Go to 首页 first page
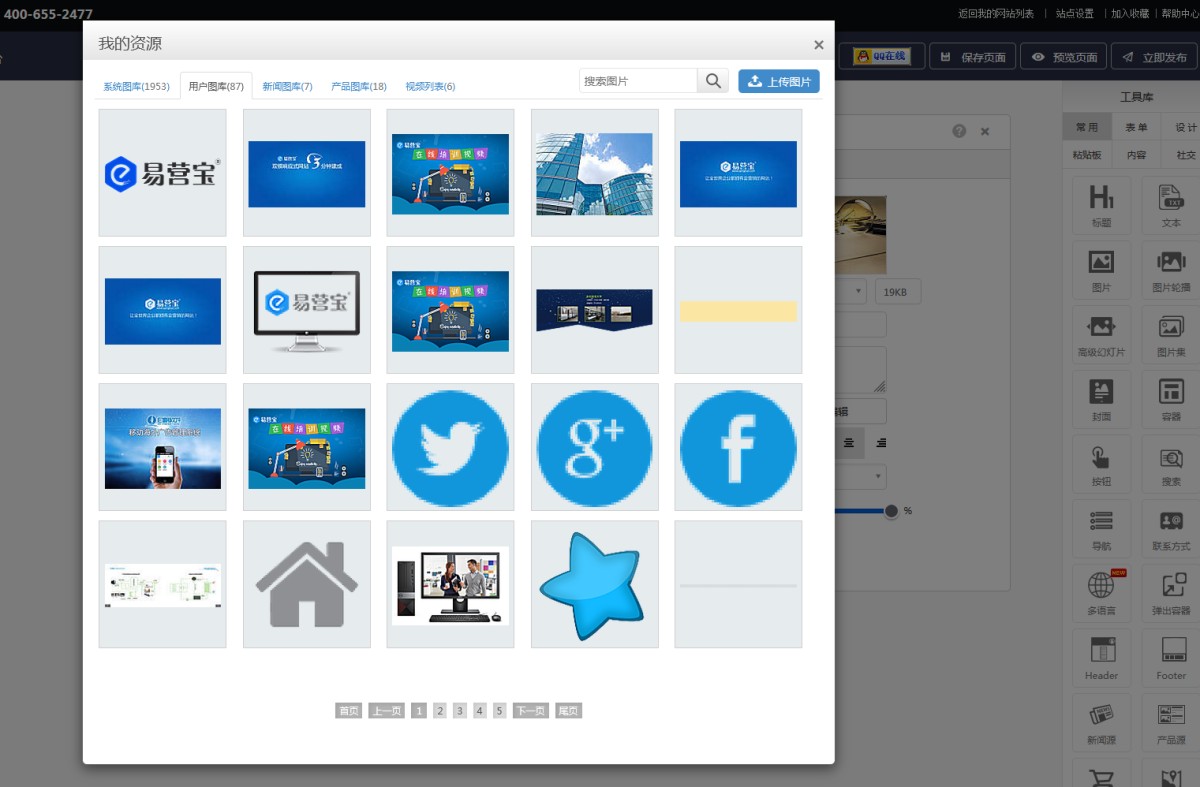 coord(348,711)
